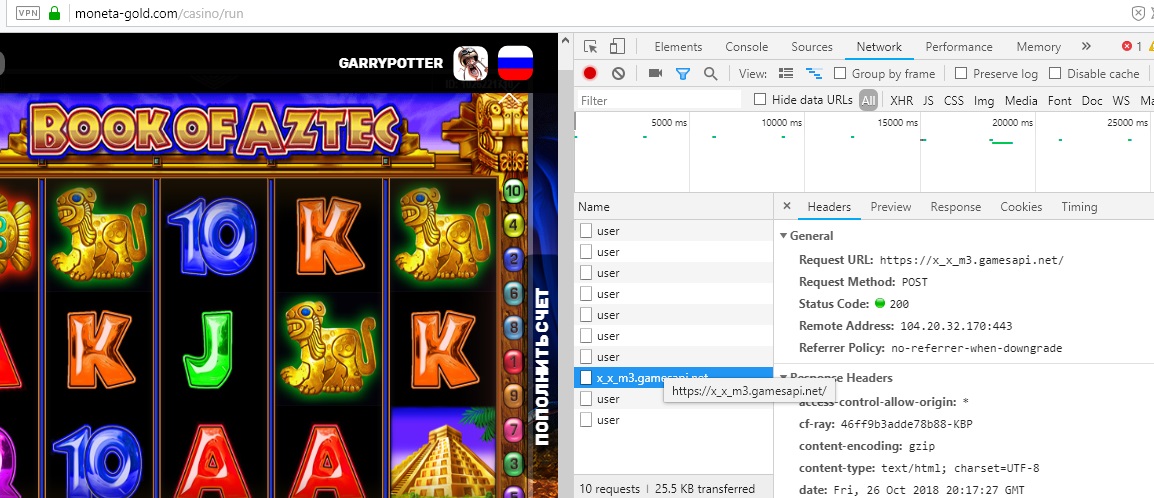Select the x_x_m3.gamesapi.net request row

pos(650,378)
